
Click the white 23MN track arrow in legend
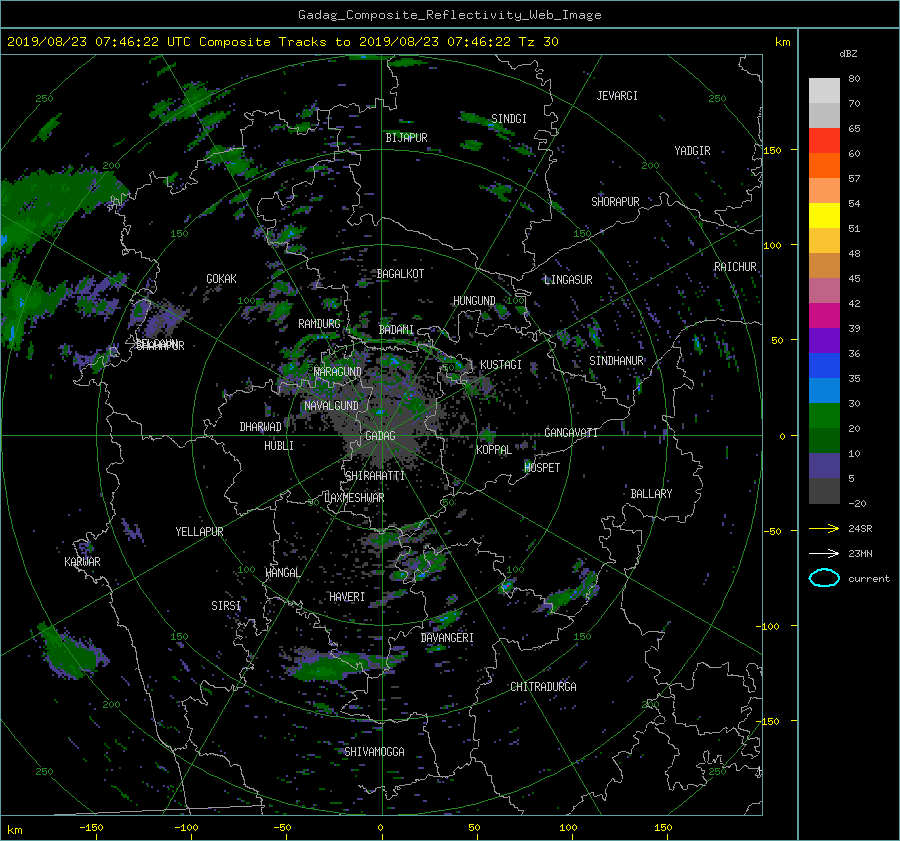pyautogui.click(x=824, y=553)
